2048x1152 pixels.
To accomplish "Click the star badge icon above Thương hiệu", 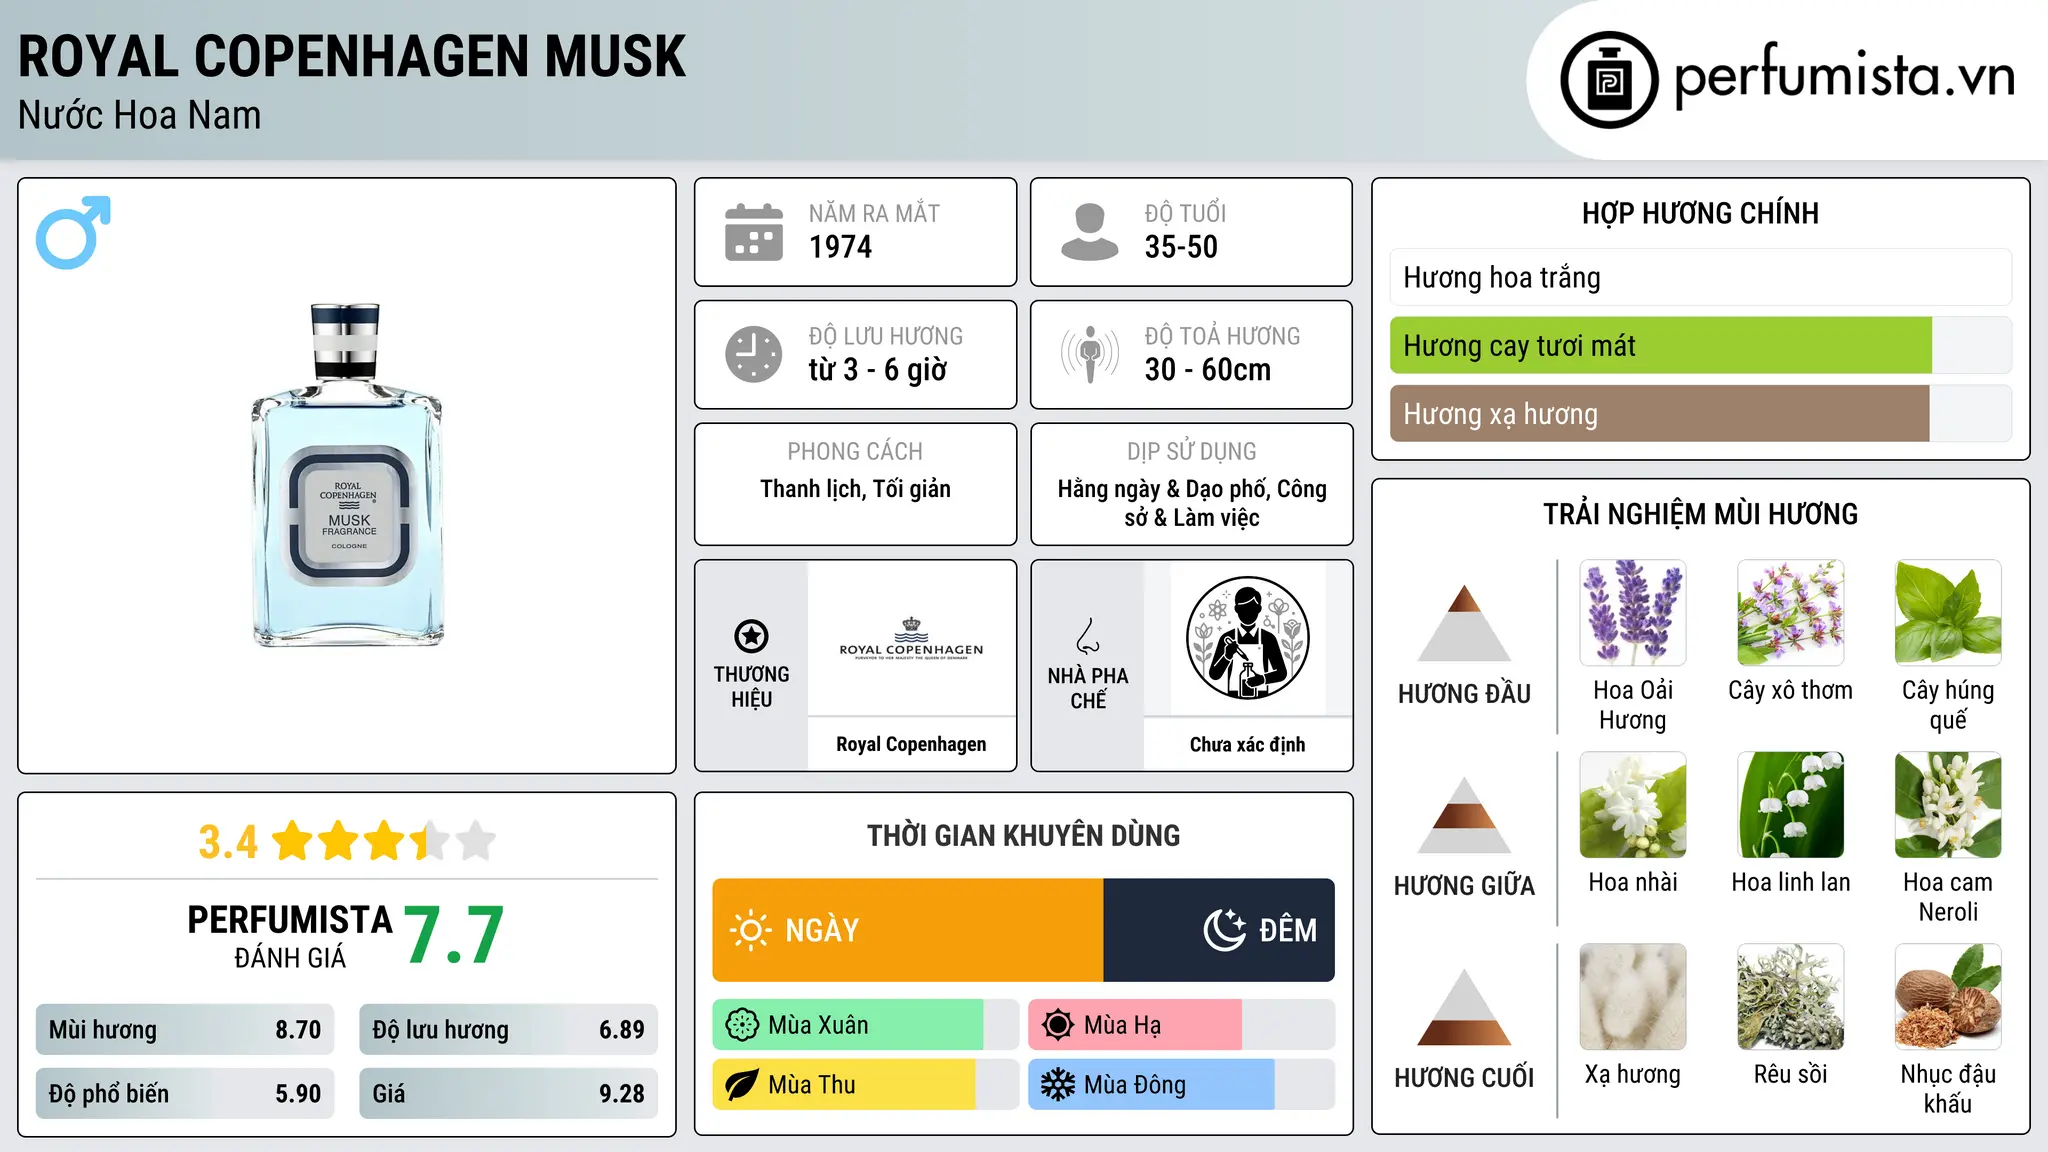I will coord(751,636).
